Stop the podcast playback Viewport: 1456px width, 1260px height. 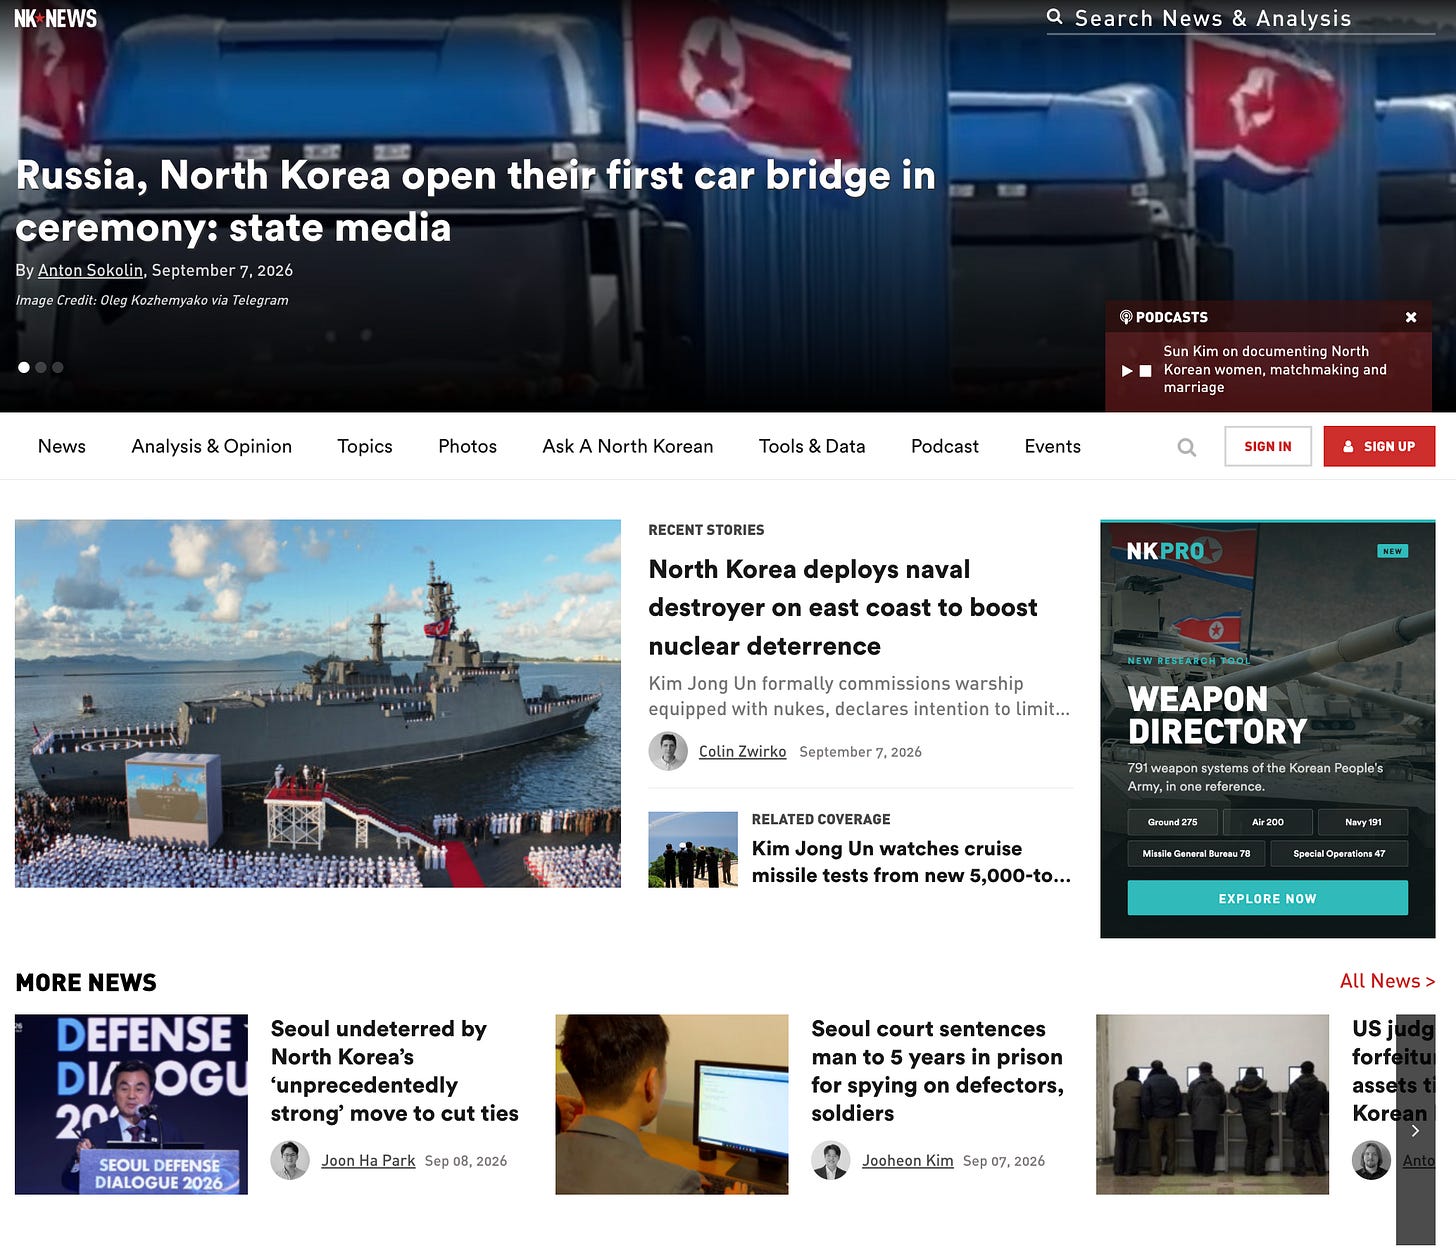(1146, 370)
